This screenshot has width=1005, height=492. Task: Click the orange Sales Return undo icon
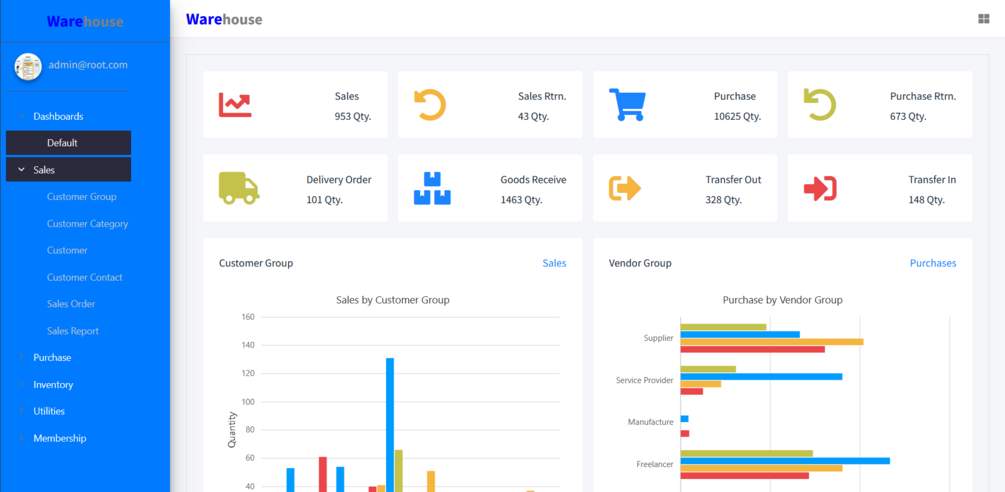coord(430,105)
